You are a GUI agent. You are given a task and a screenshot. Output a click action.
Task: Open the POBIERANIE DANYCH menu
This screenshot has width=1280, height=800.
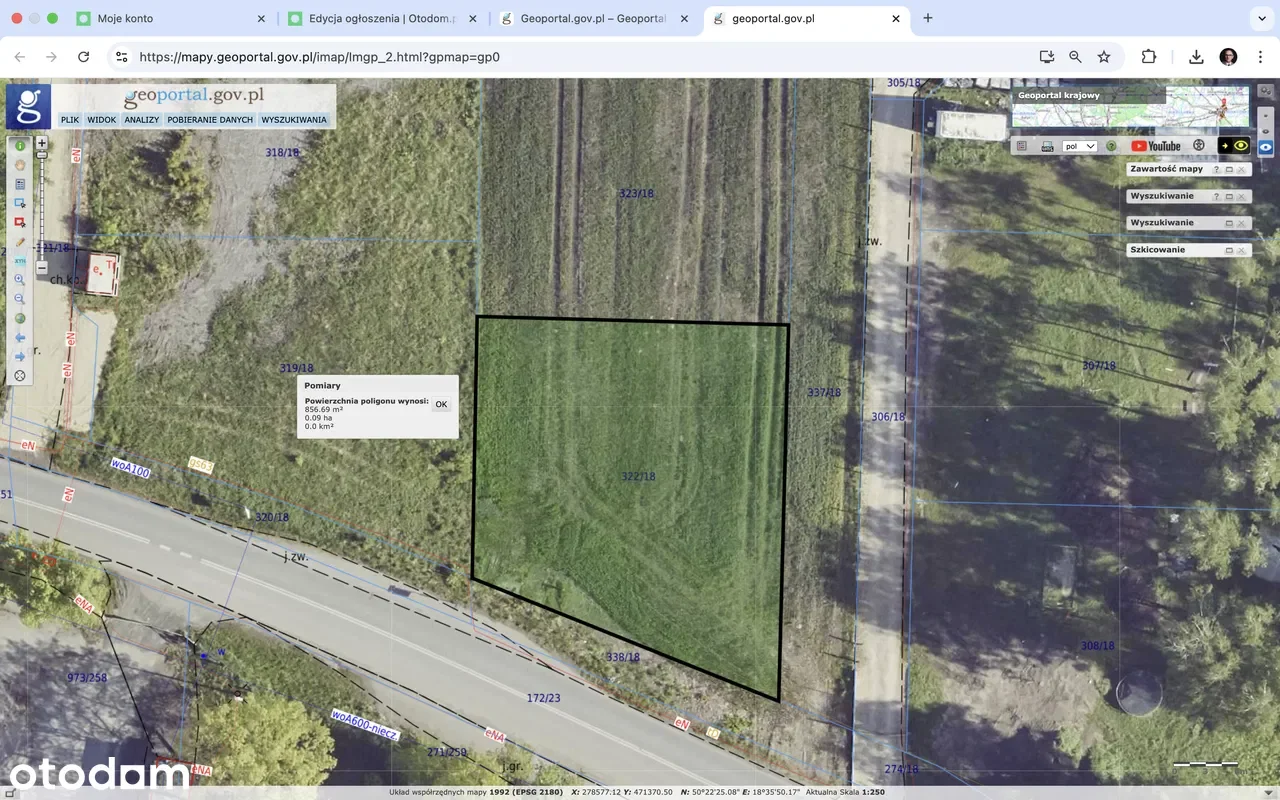(x=210, y=120)
